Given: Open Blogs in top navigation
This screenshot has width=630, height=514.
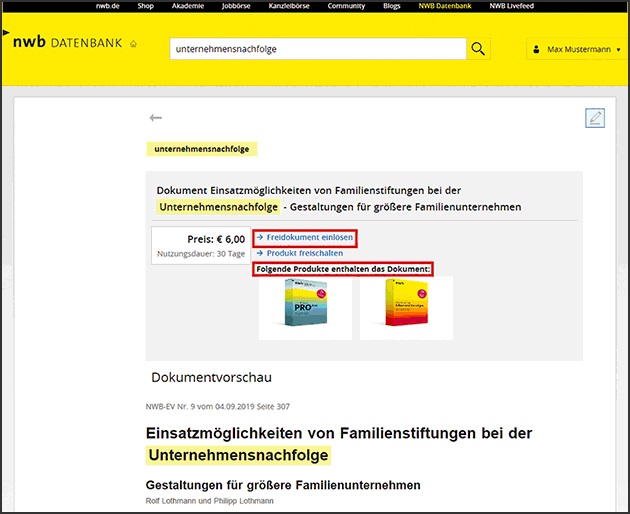Looking at the screenshot, I should [x=391, y=7].
